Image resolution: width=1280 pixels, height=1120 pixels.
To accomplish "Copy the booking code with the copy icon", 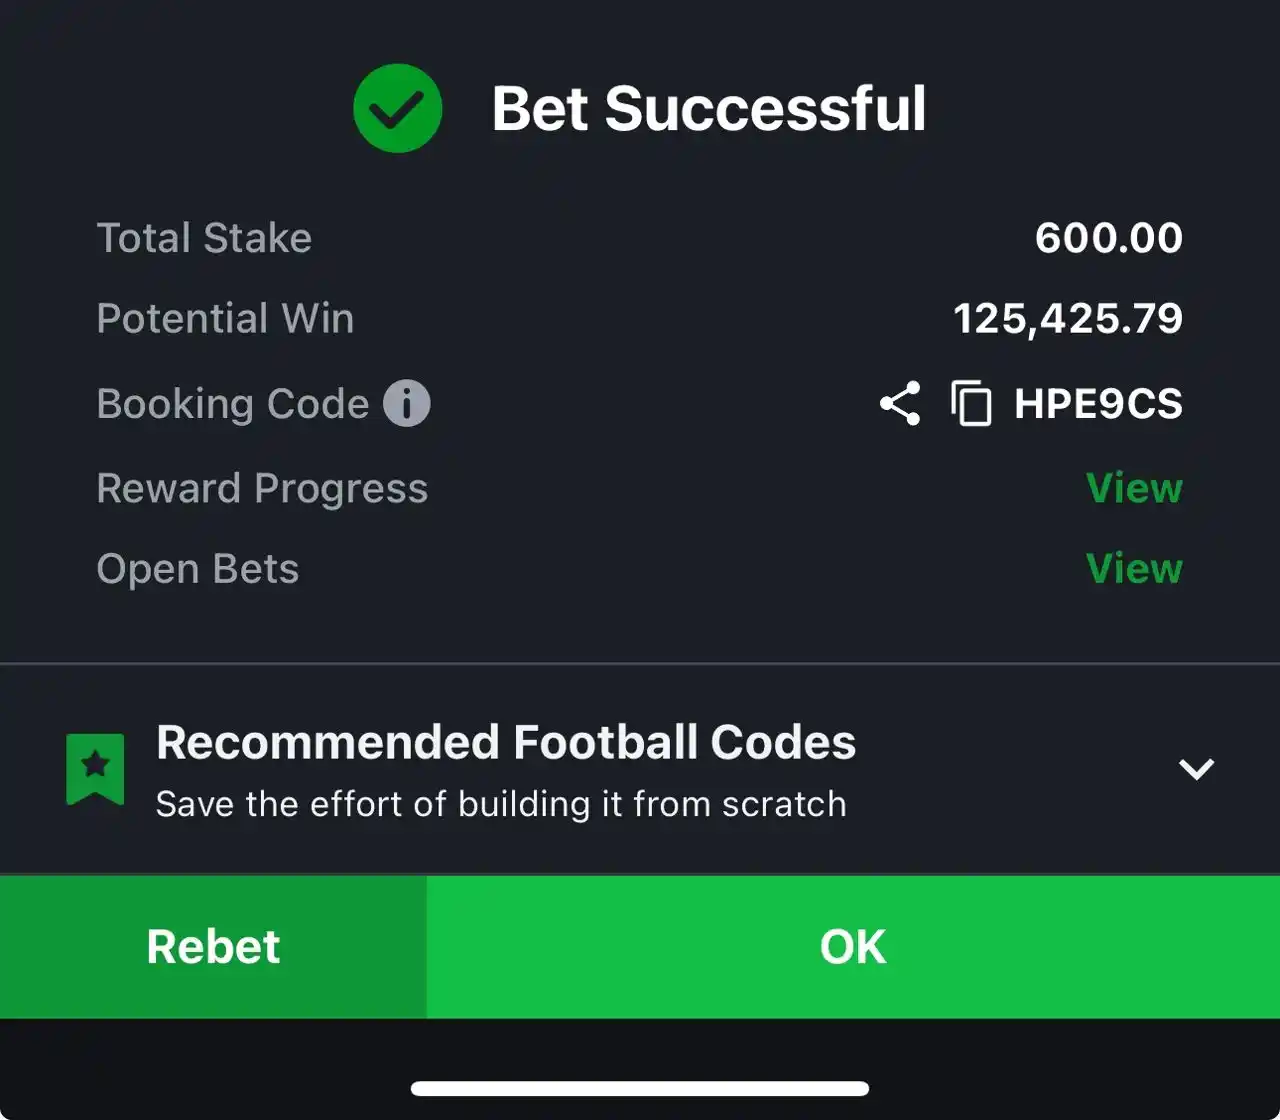I will pos(971,404).
